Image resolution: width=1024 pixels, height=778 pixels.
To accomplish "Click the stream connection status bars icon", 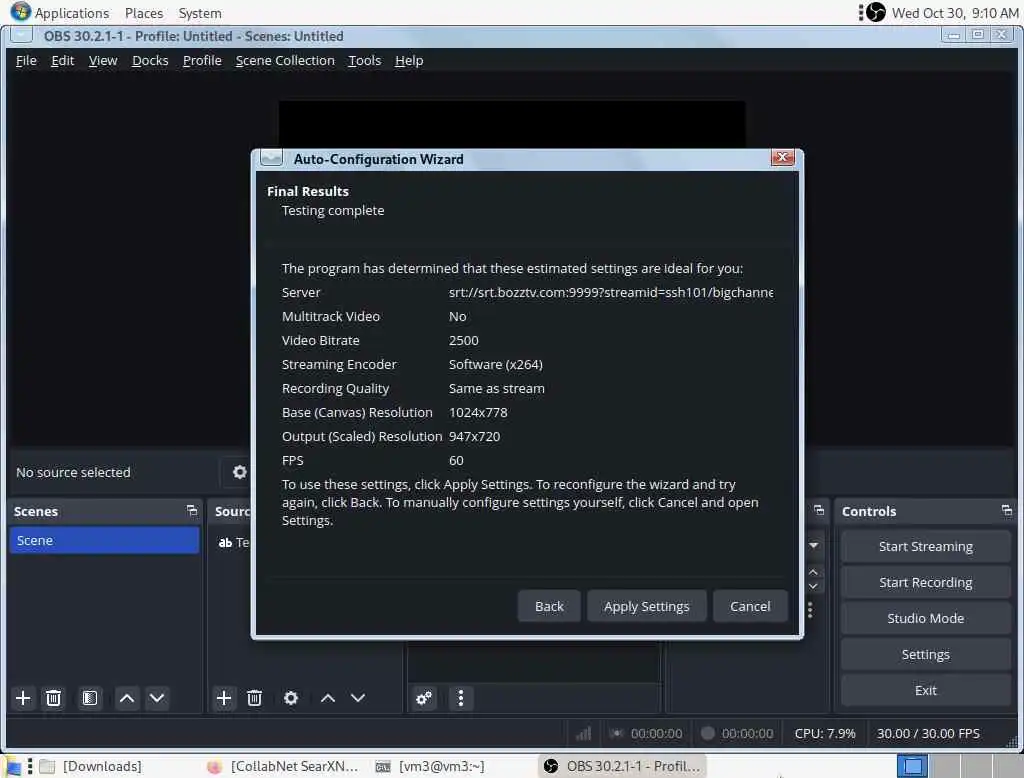I will [x=583, y=734].
